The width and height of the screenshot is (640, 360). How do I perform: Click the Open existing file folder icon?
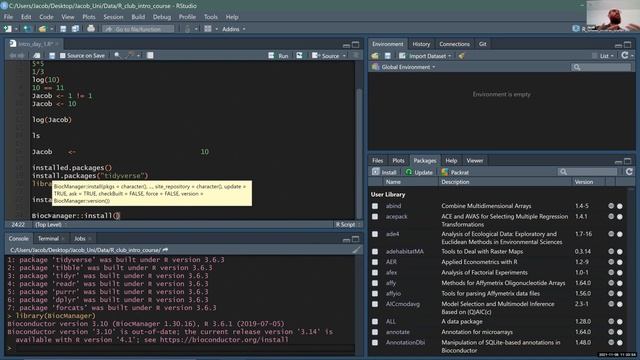[42, 29]
